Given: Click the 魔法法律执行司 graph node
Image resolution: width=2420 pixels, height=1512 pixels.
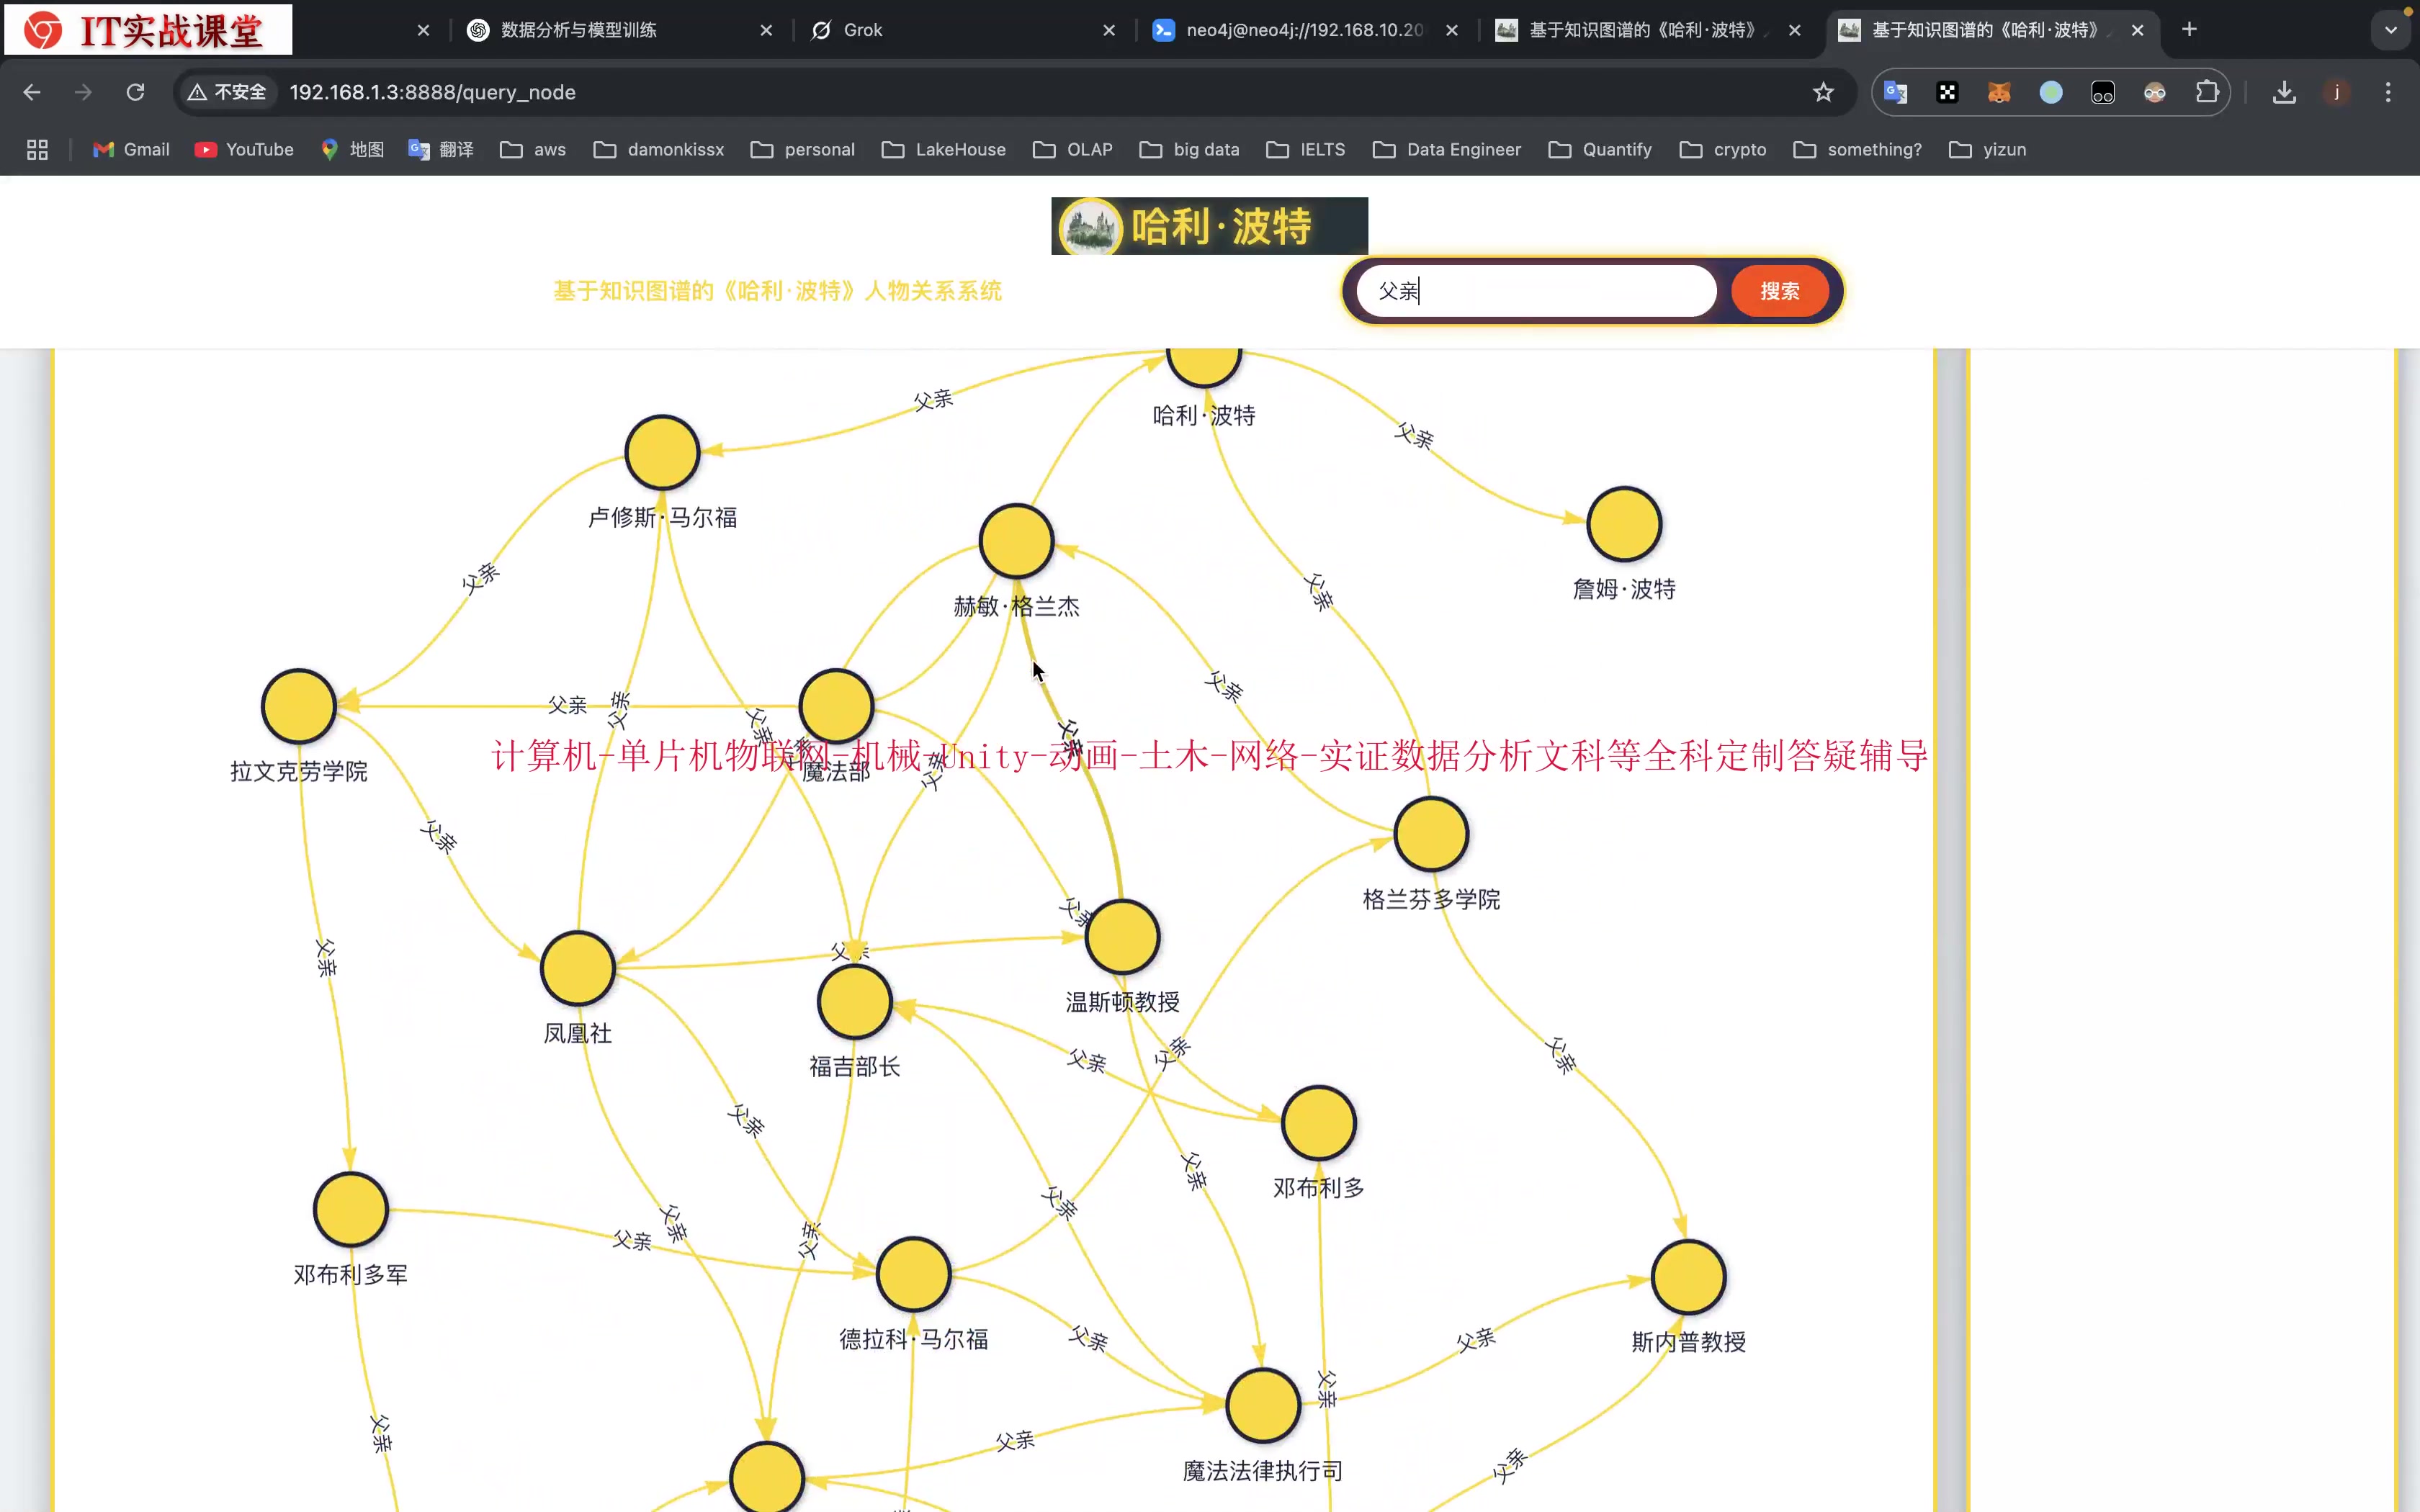Looking at the screenshot, I should click(x=1263, y=1405).
